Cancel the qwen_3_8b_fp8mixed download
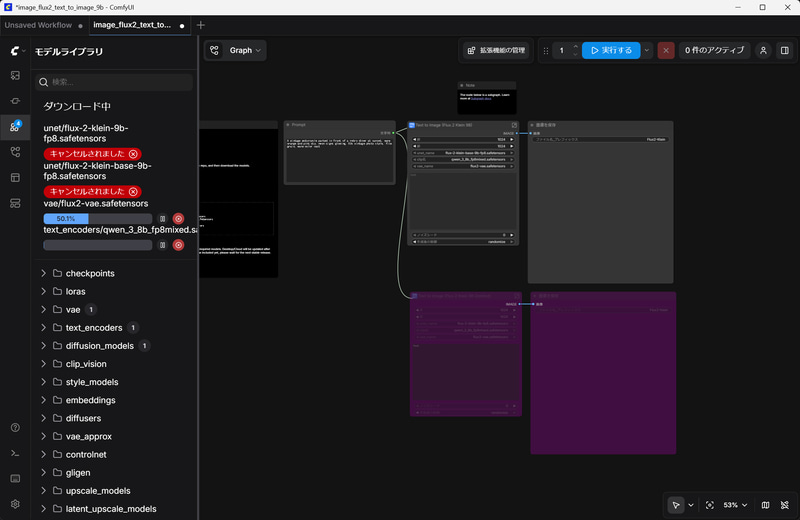Viewport: 800px width, 520px height. (x=178, y=245)
